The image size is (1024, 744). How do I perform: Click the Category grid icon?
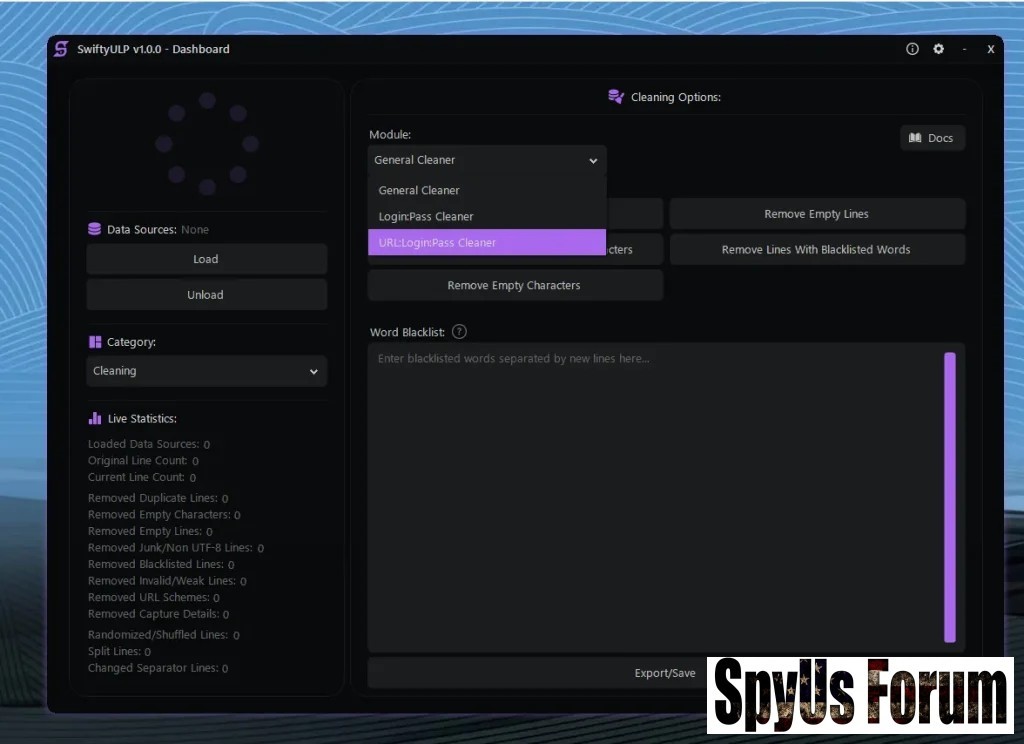(95, 342)
